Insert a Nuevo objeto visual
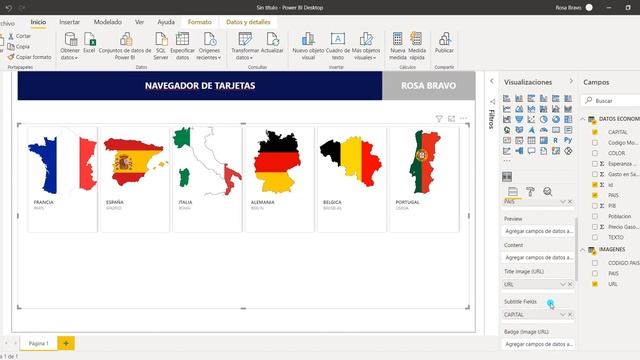The height and width of the screenshot is (360, 640). [308, 46]
